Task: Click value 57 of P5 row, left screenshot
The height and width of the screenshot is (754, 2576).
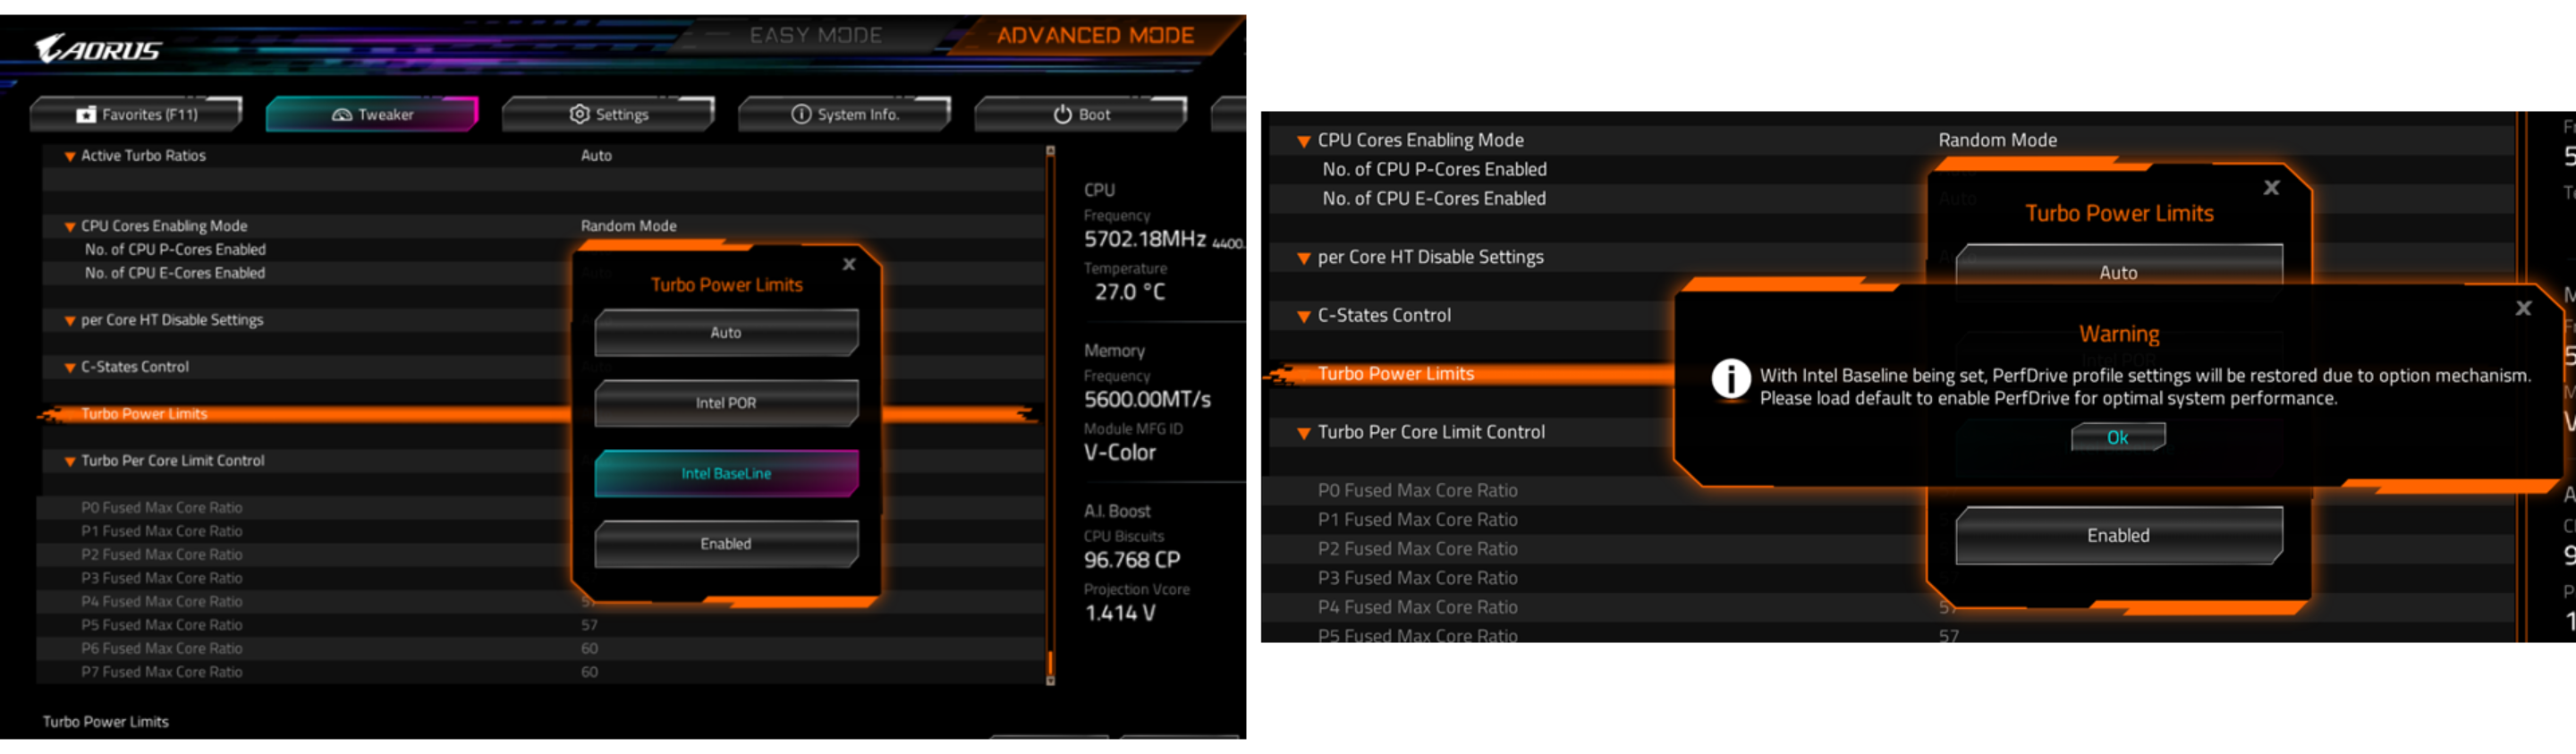Action: pos(589,625)
